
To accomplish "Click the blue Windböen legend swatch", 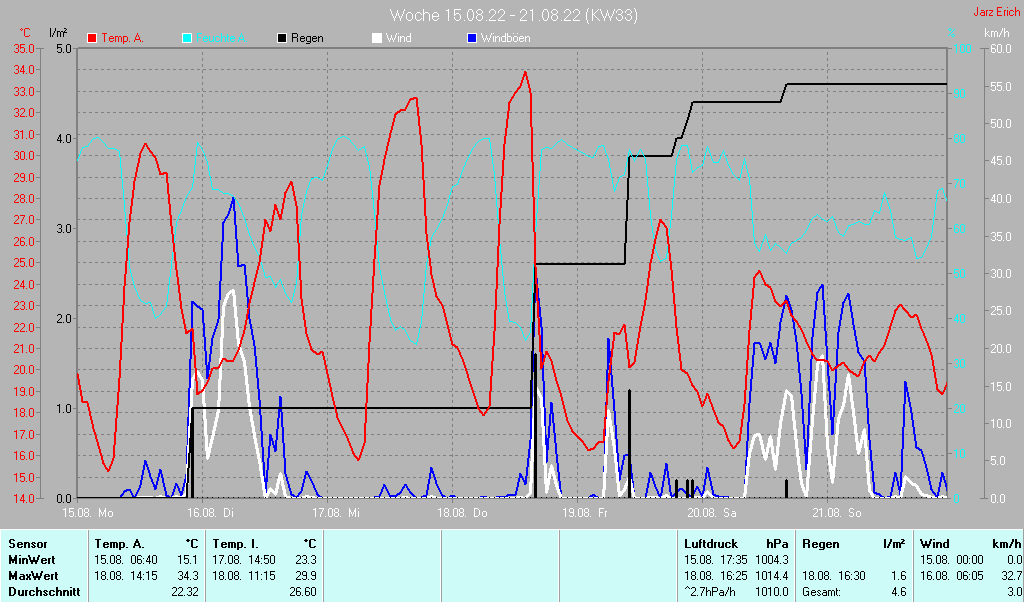I will click(472, 38).
